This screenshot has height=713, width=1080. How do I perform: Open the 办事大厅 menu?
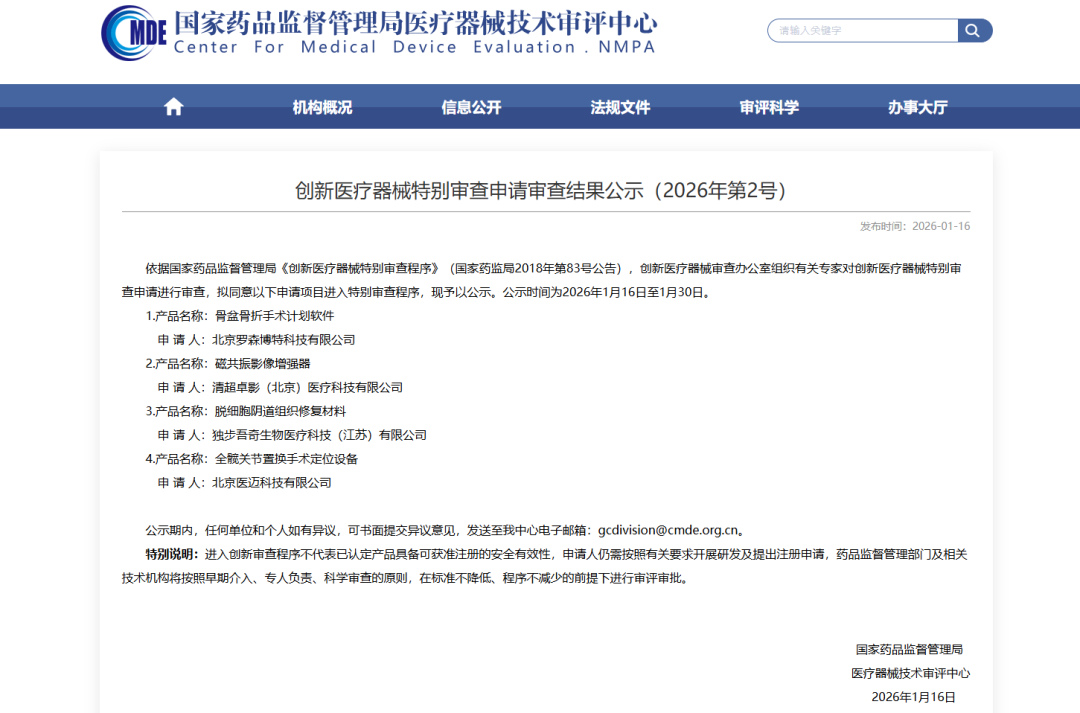coord(917,107)
